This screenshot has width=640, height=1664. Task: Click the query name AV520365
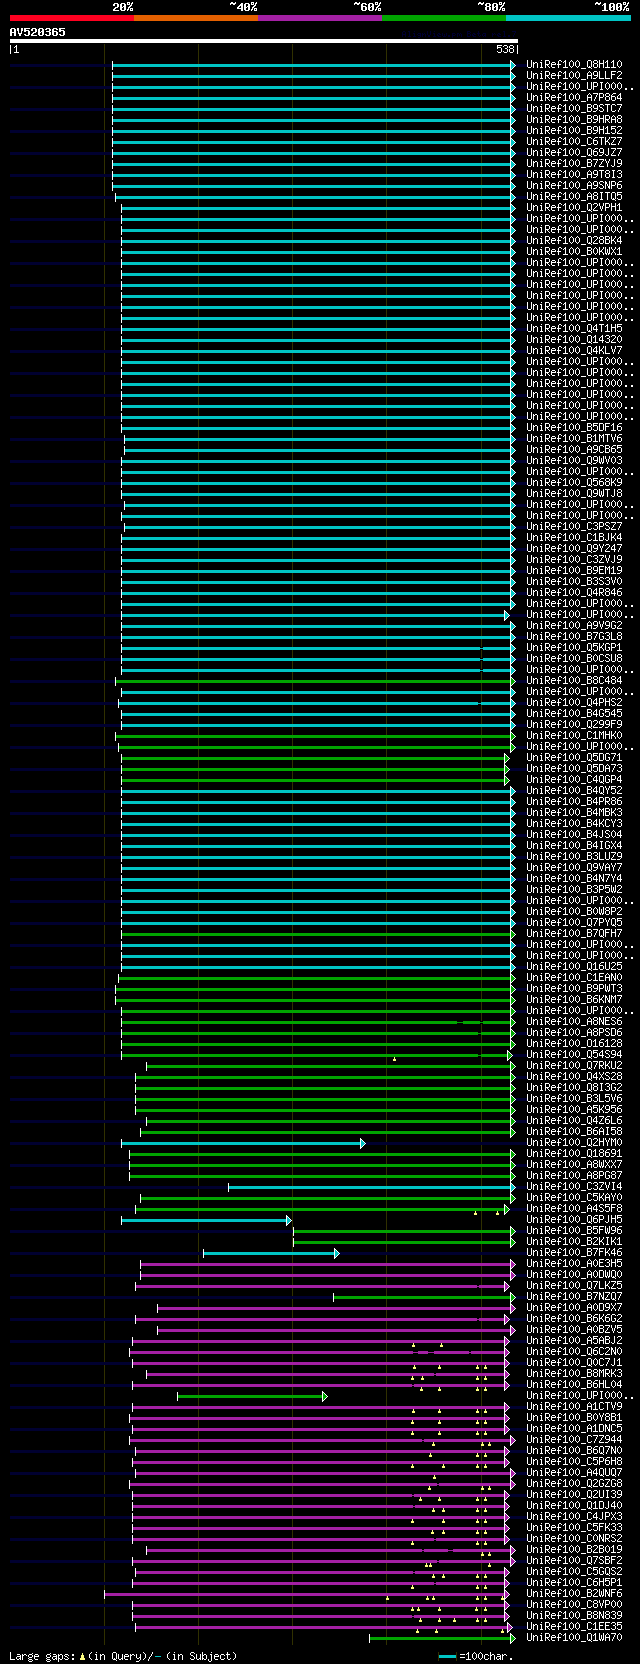click(x=38, y=32)
